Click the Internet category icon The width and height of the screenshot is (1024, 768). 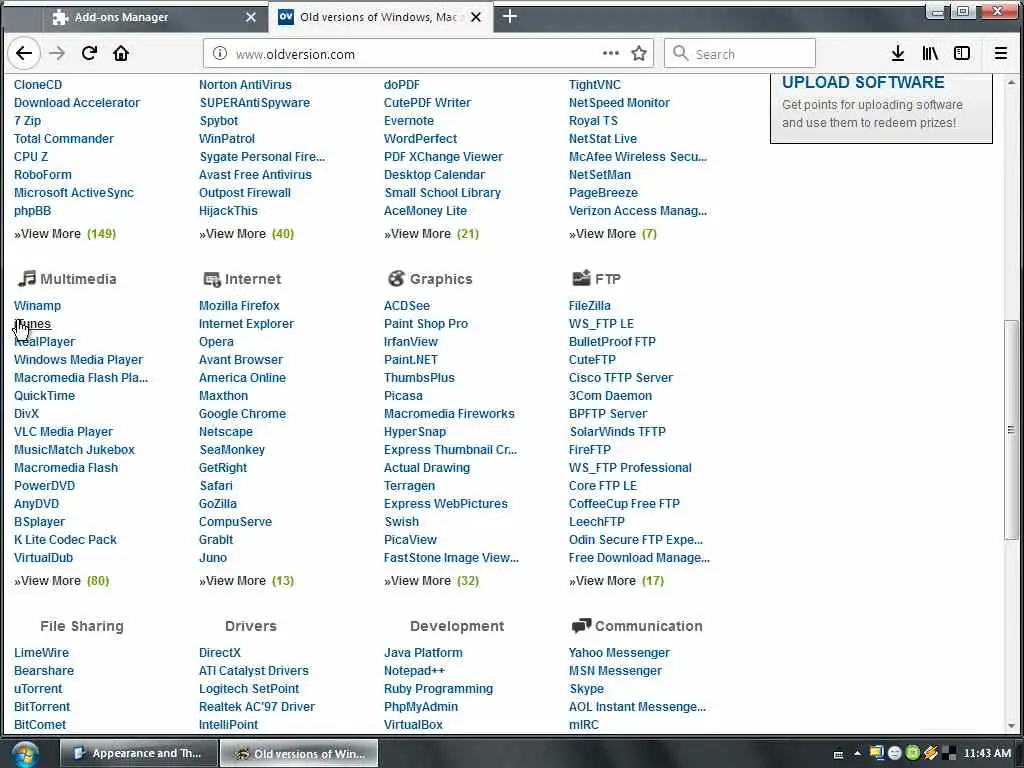212,280
